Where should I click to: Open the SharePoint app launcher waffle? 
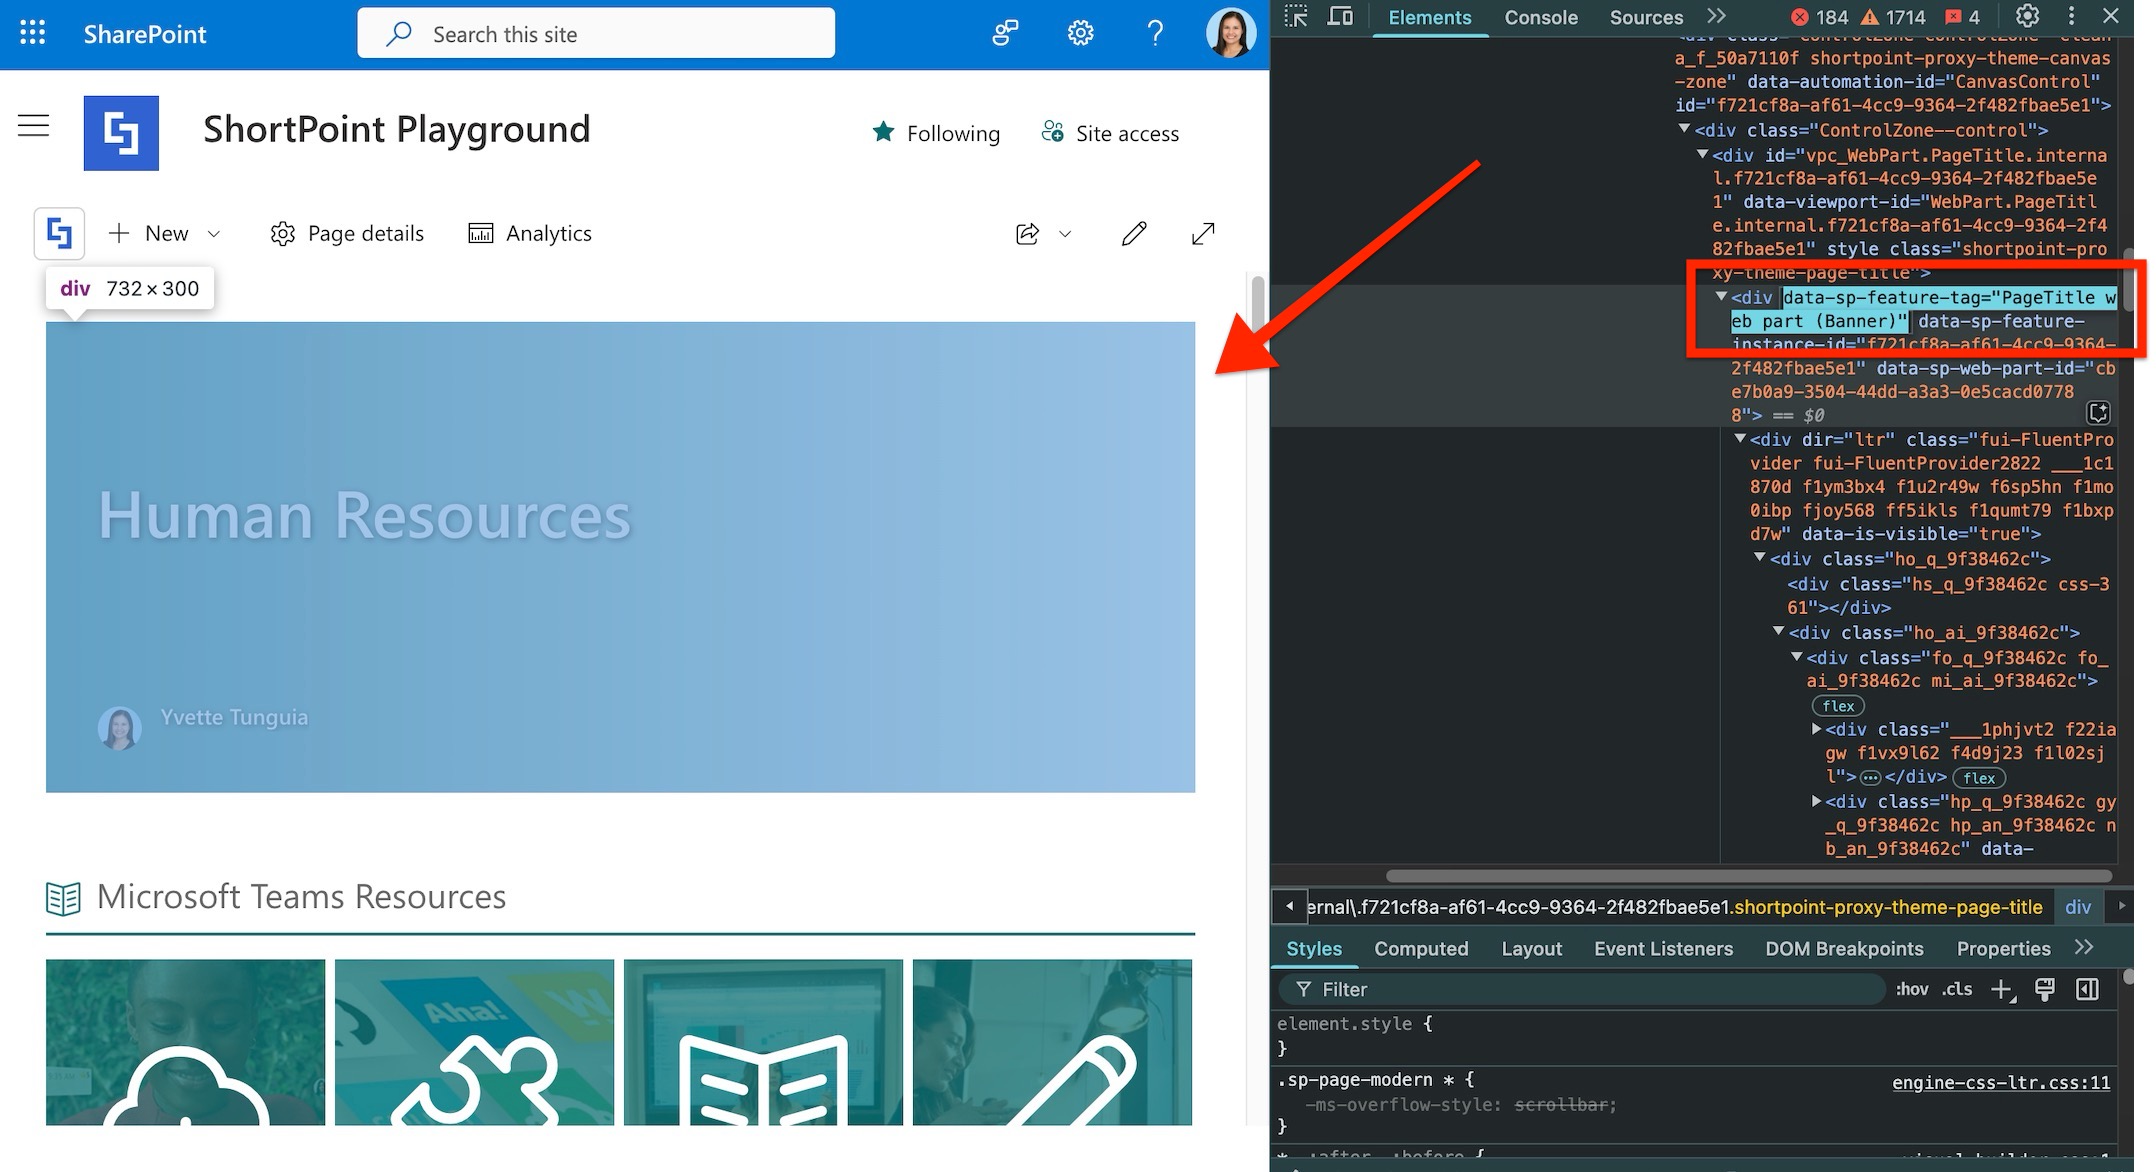coord(32,34)
